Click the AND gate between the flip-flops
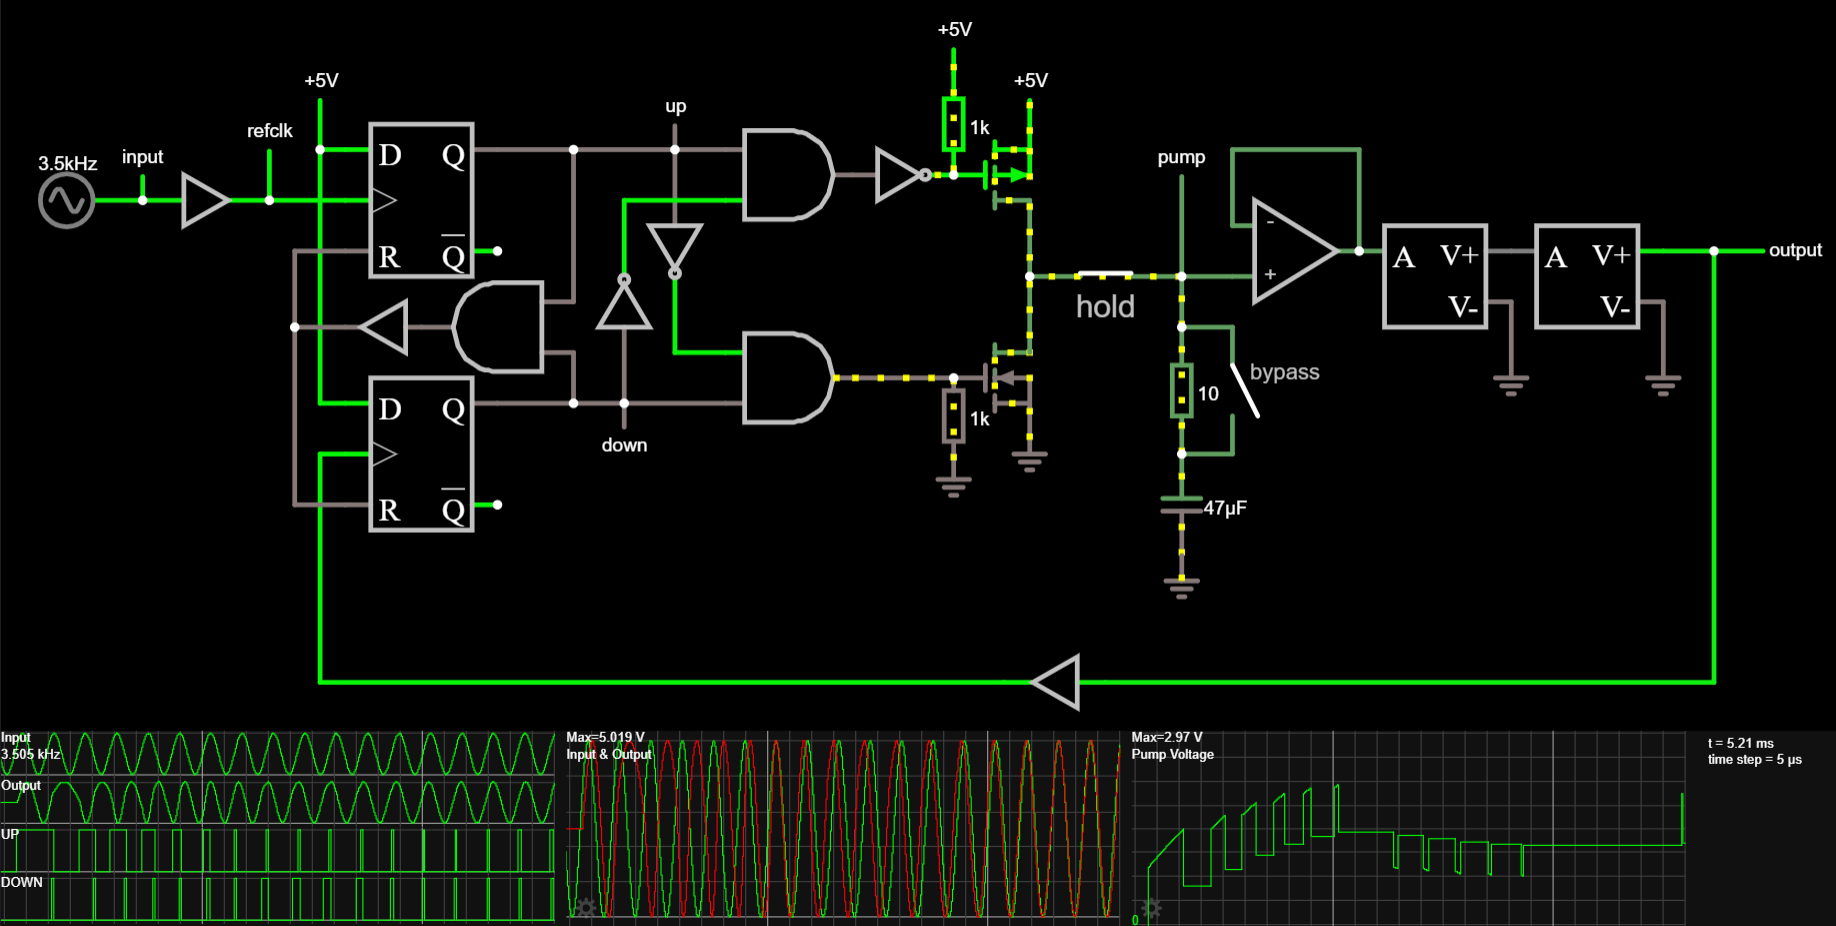 tap(498, 327)
